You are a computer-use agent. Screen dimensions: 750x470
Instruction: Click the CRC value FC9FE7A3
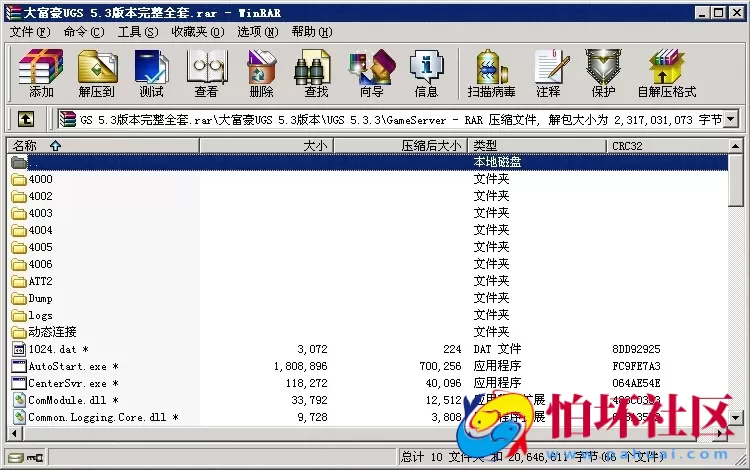(x=636, y=366)
